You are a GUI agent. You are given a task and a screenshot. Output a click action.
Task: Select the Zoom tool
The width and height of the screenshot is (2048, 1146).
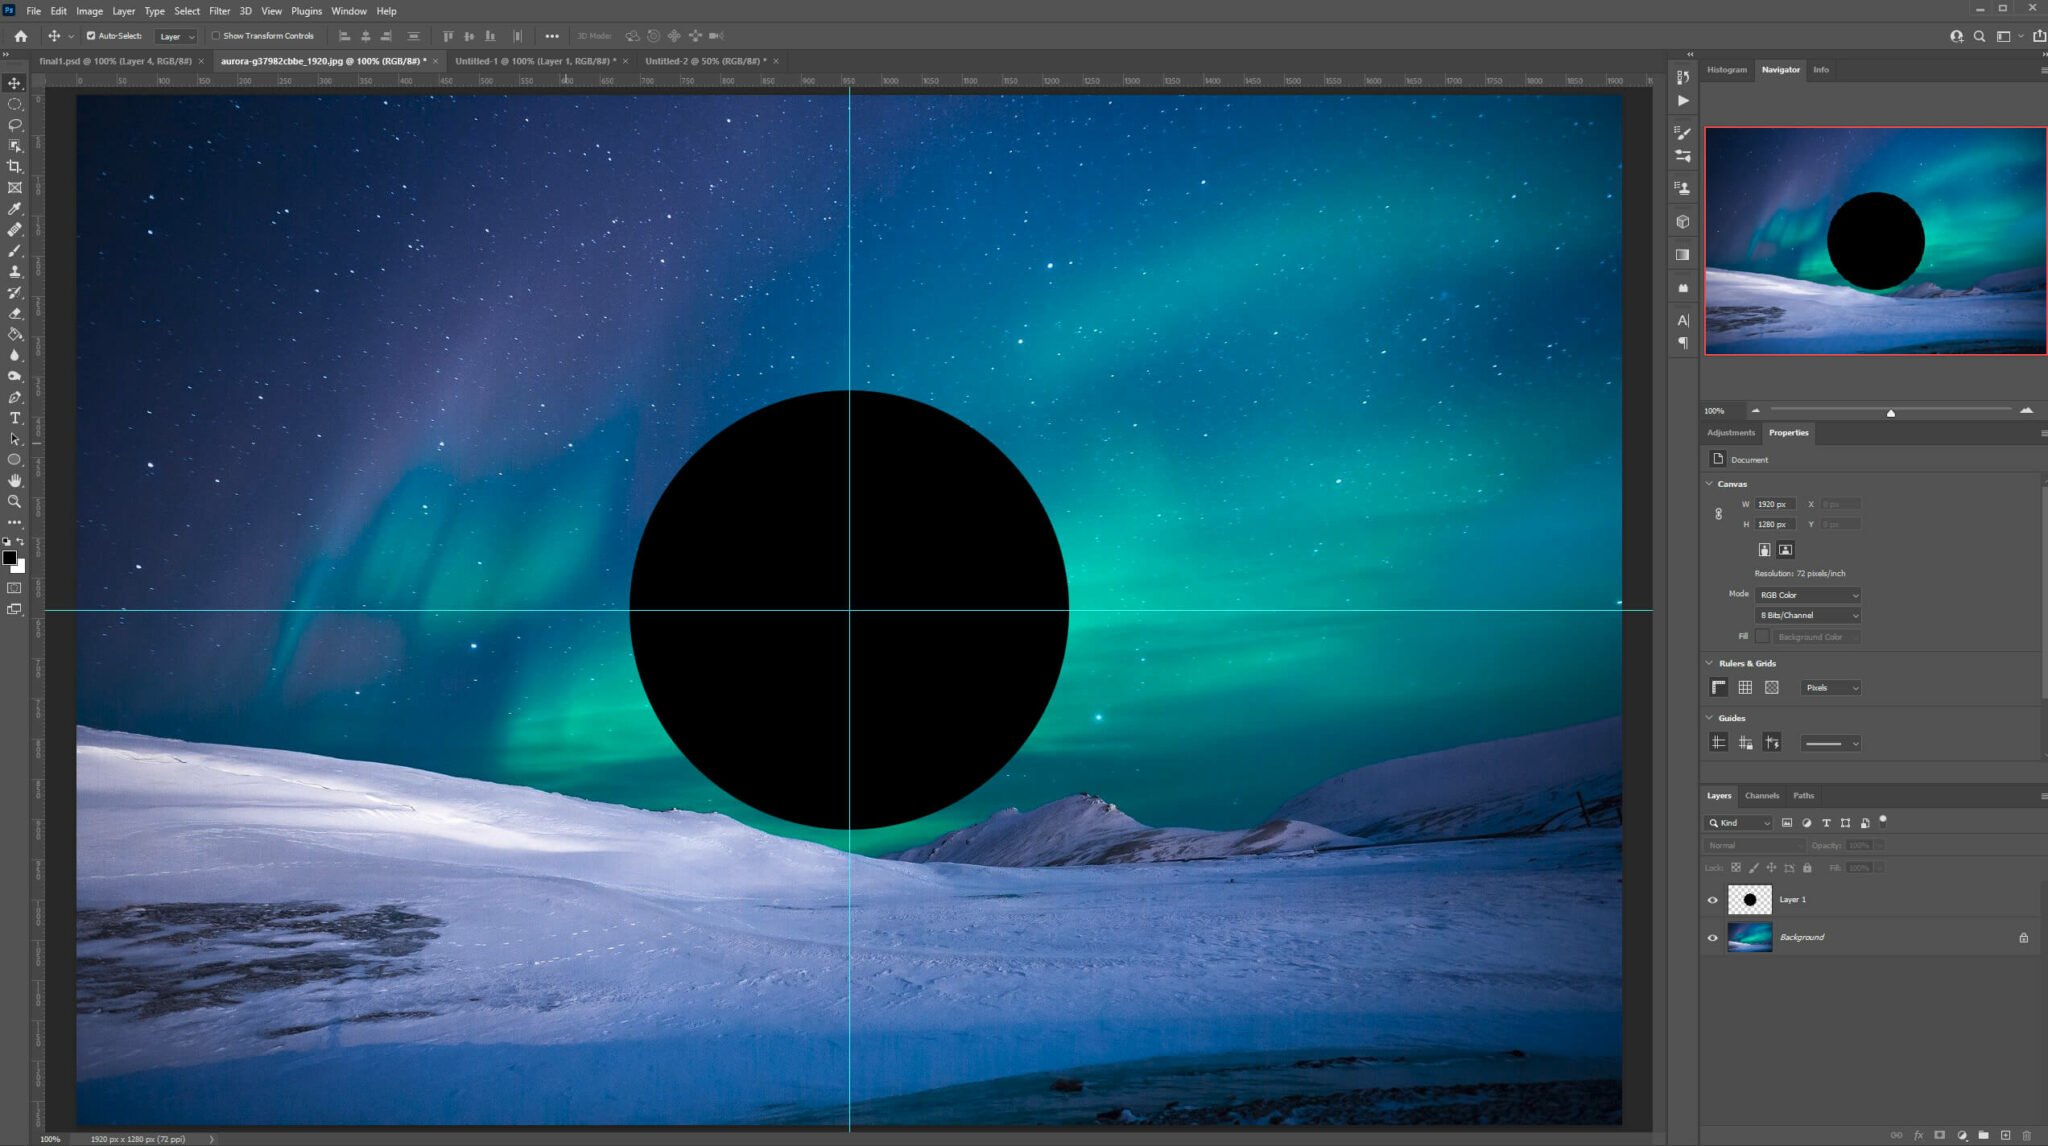[15, 502]
